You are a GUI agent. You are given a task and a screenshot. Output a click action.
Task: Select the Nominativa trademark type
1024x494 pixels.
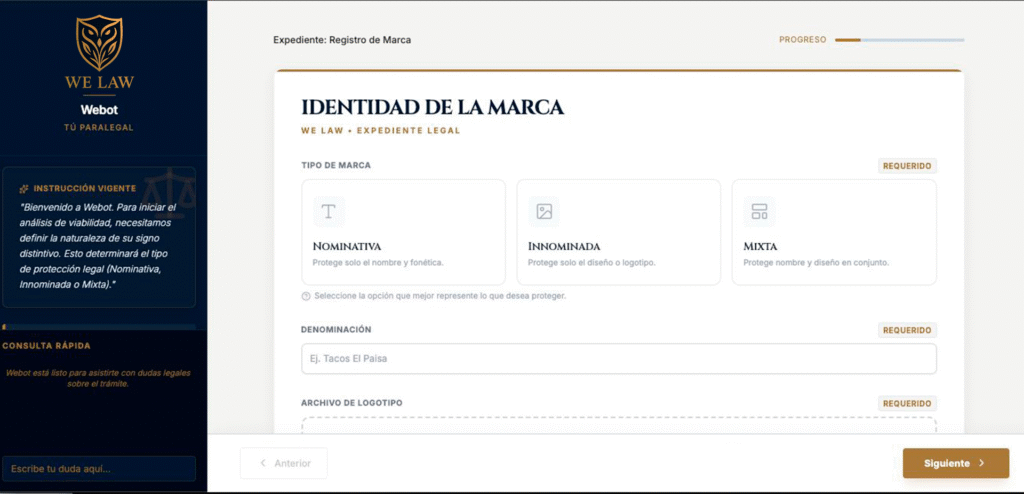pos(403,232)
